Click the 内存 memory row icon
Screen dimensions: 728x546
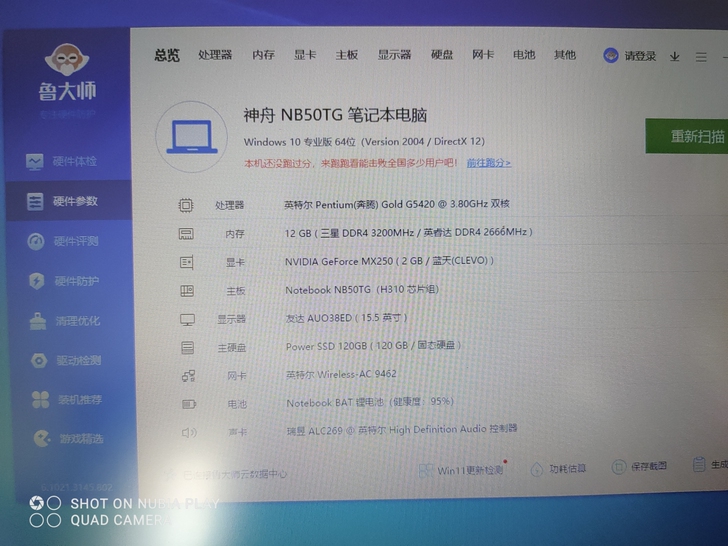[x=186, y=234]
